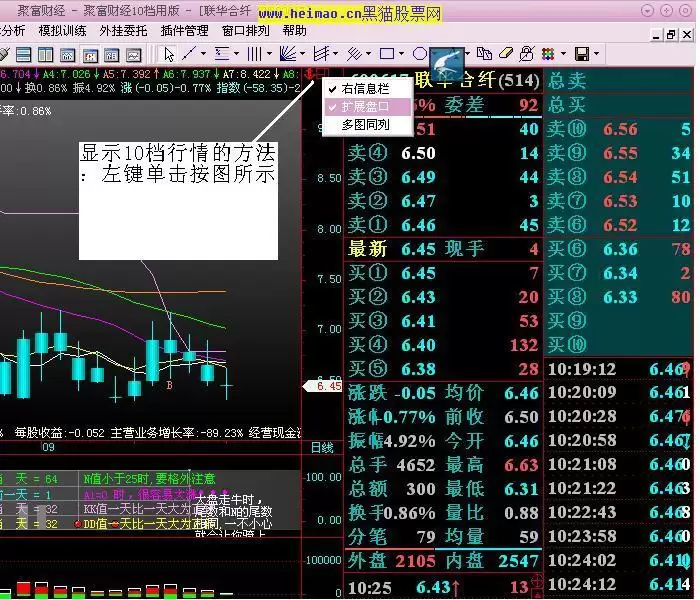
Task: Select the fan lines drawing tool
Action: click(288, 53)
